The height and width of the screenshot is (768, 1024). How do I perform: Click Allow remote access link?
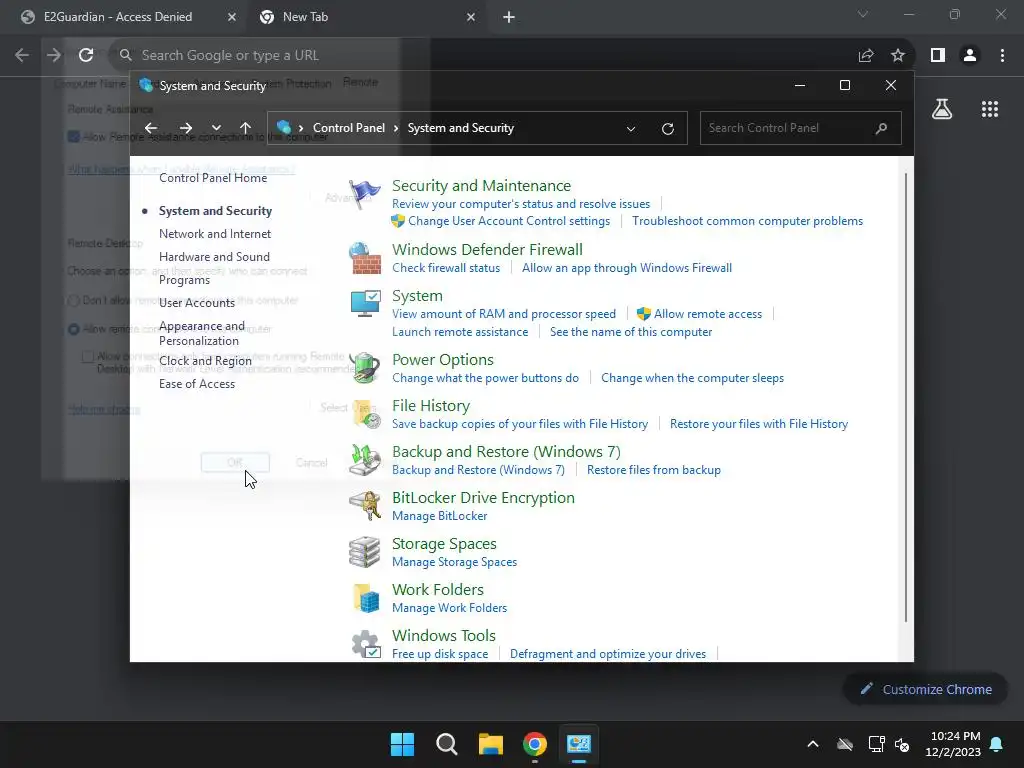click(708, 314)
